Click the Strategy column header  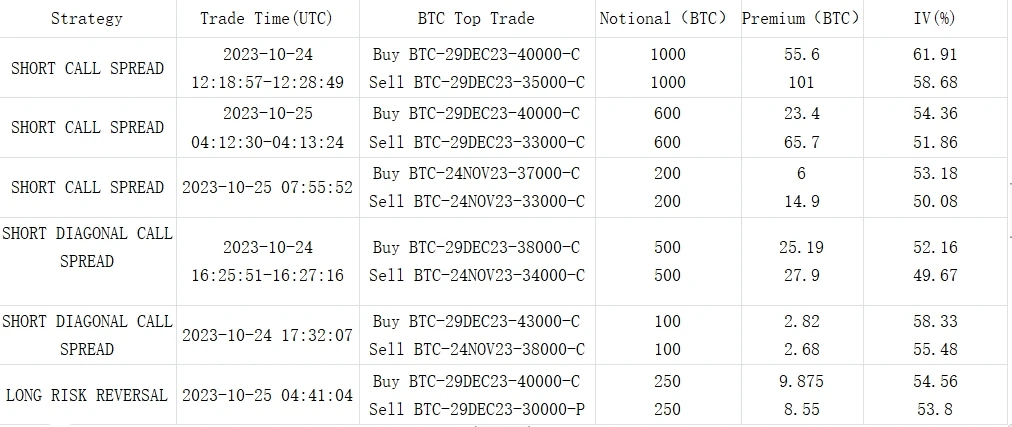[x=87, y=18]
